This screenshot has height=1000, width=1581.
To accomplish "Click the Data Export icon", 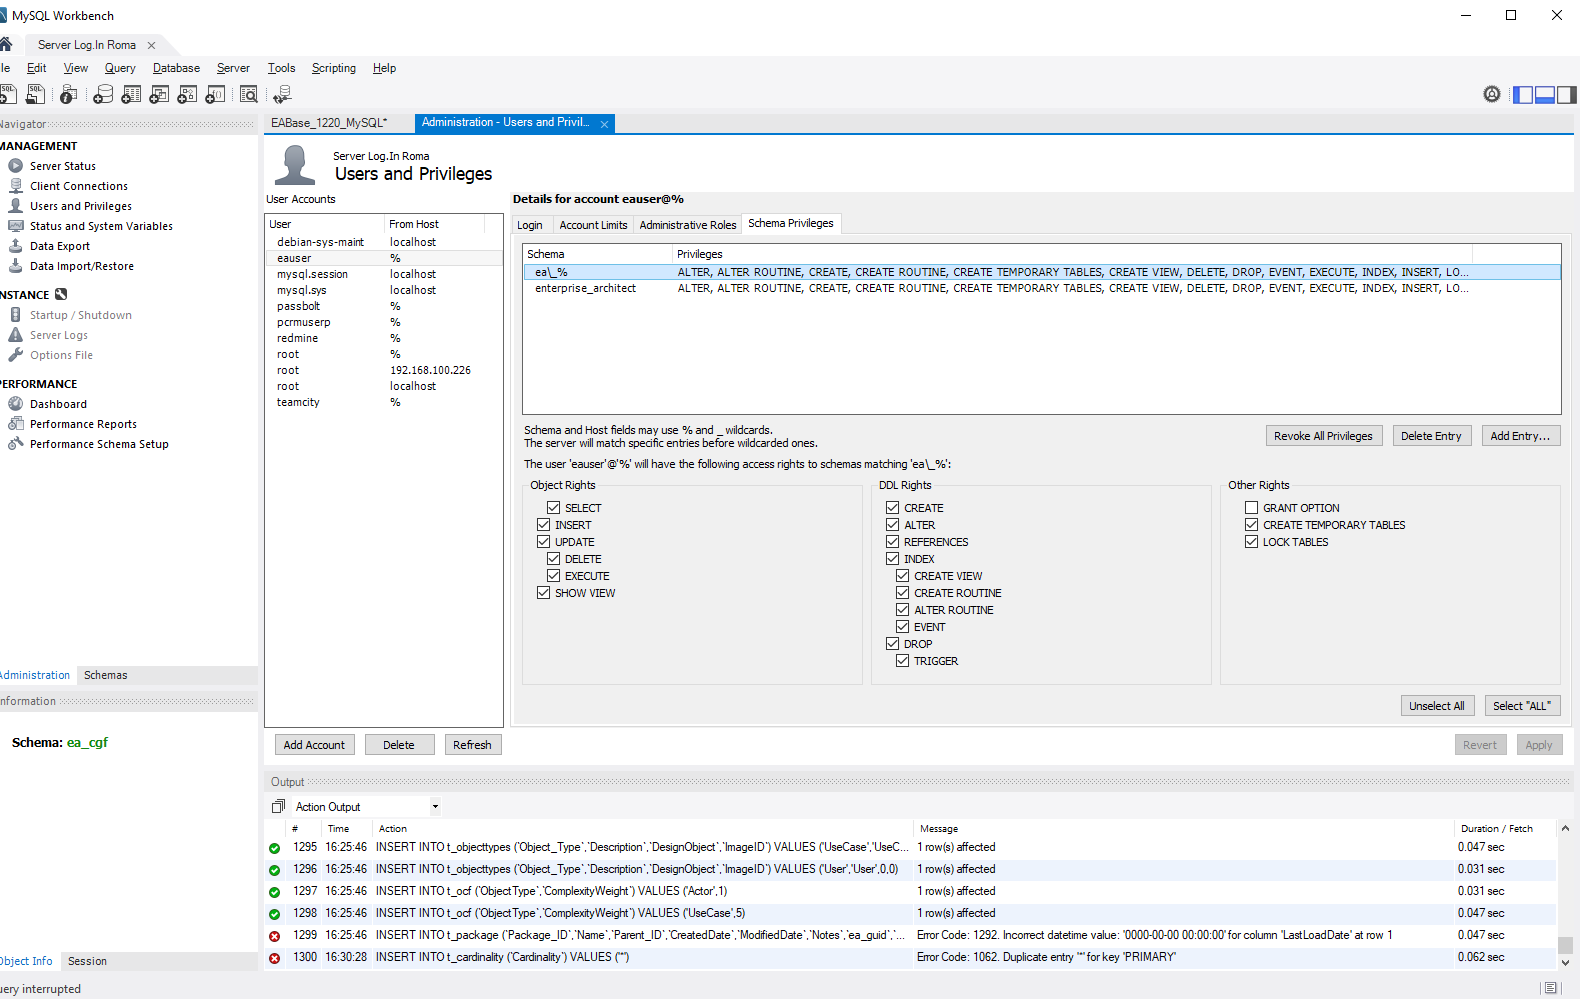I will [16, 246].
